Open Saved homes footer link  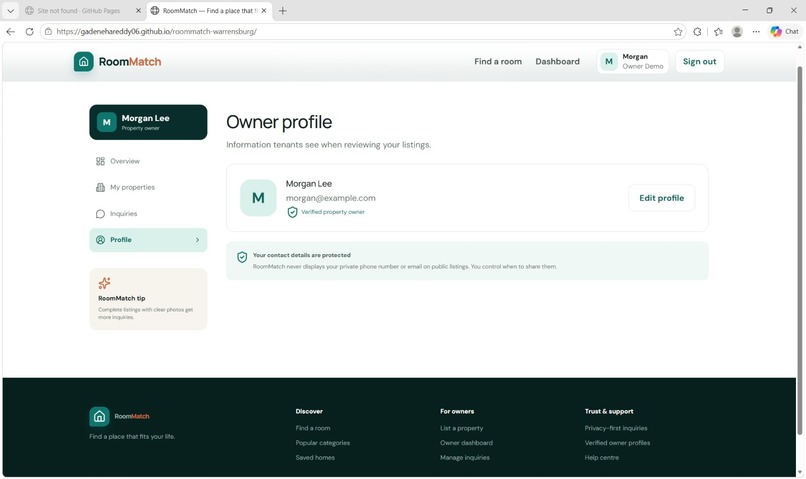coord(315,458)
